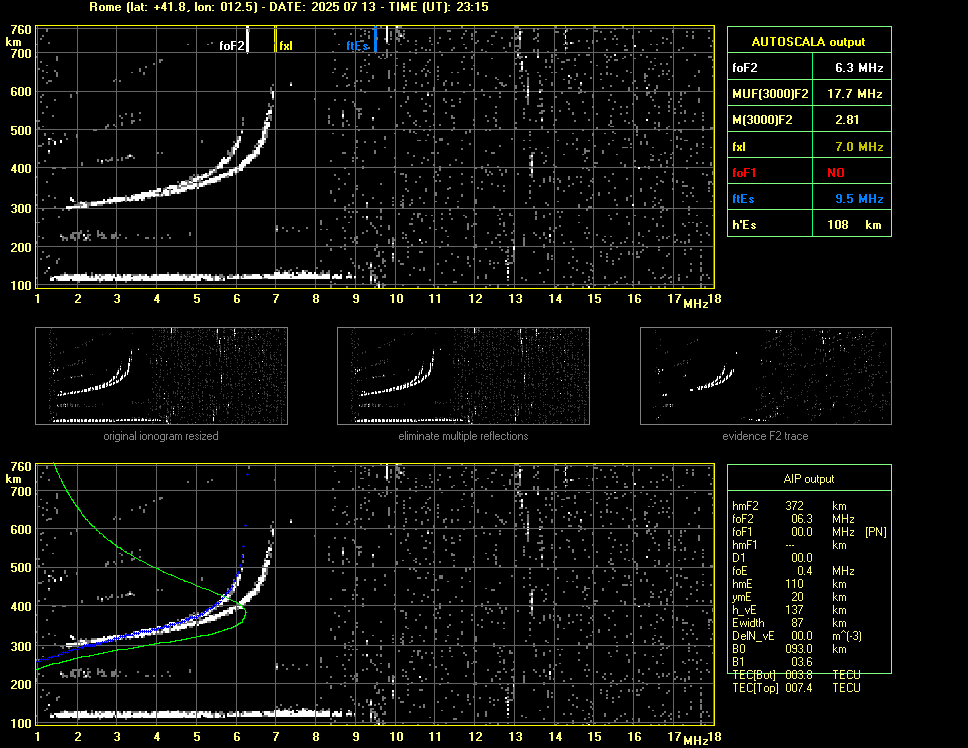The width and height of the screenshot is (968, 748).
Task: Select the foE 0.4 MHz row
Action: 793,571
